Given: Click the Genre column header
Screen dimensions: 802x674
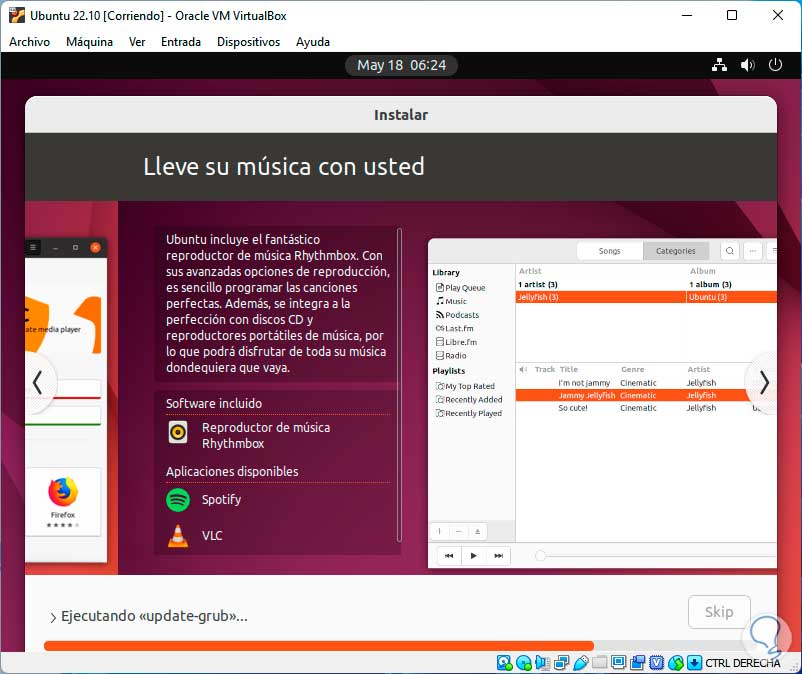Looking at the screenshot, I should 633,369.
